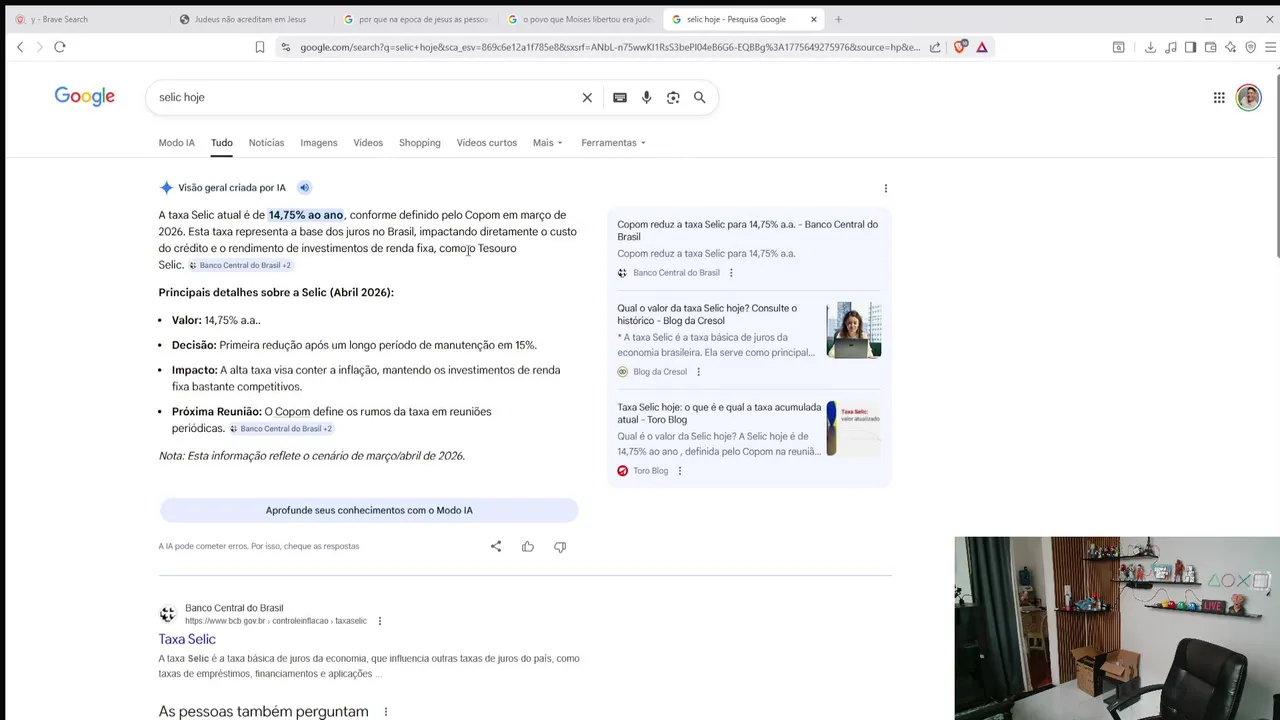Screen dimensions: 1280x720
Task: Open the tab search icon in toolbar
Action: tap(1119, 47)
